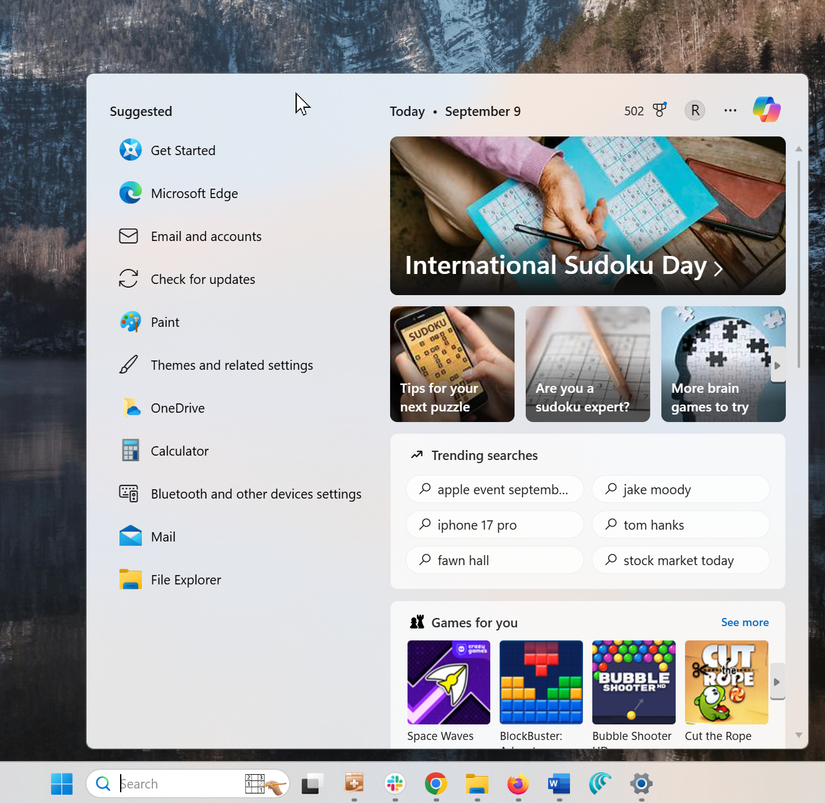
Task: Open Bluetooth and other devices settings
Action: [256, 493]
